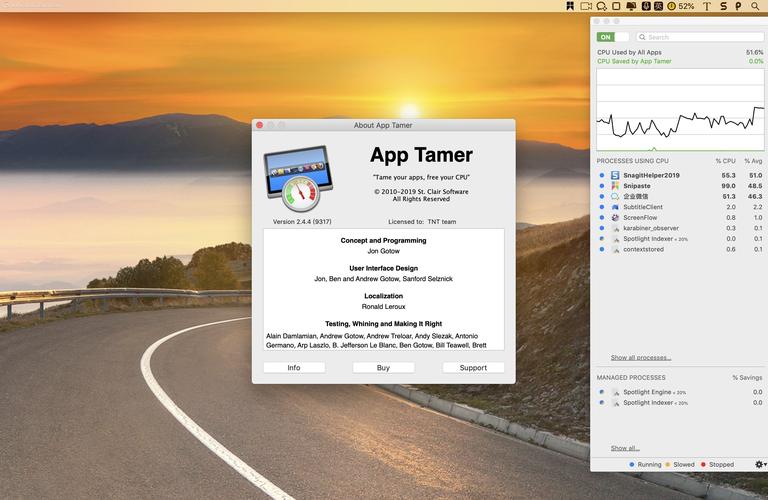Close the About App Tamer window
Image resolution: width=768 pixels, height=500 pixels.
[260, 125]
